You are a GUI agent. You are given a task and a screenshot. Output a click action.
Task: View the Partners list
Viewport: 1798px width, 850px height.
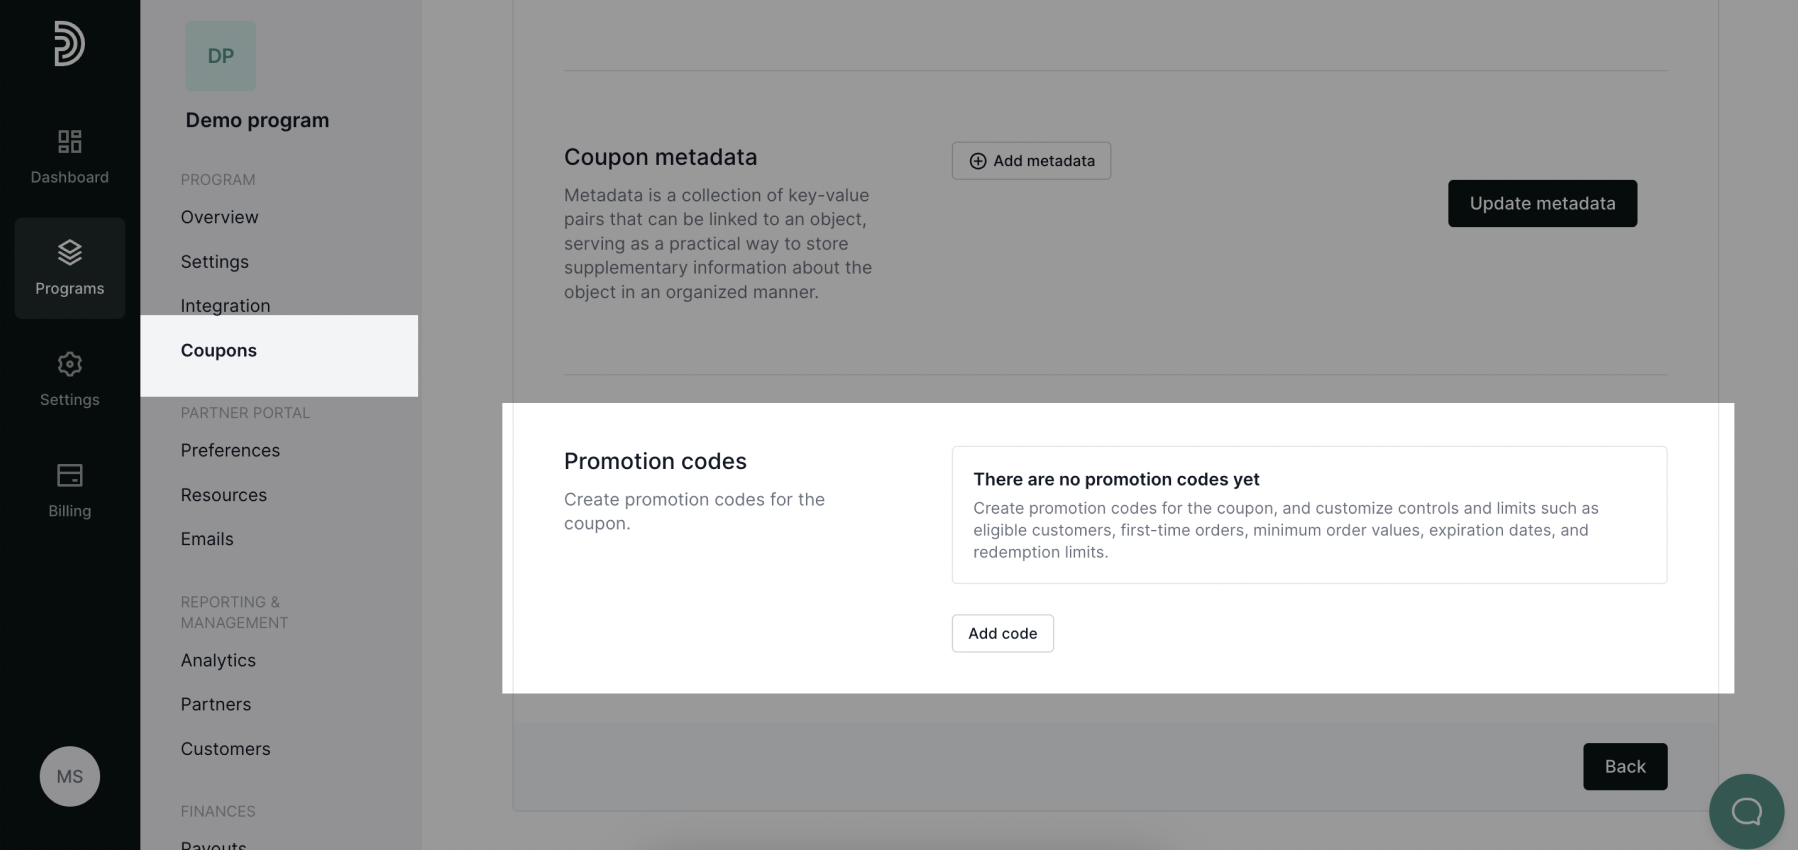[215, 703]
